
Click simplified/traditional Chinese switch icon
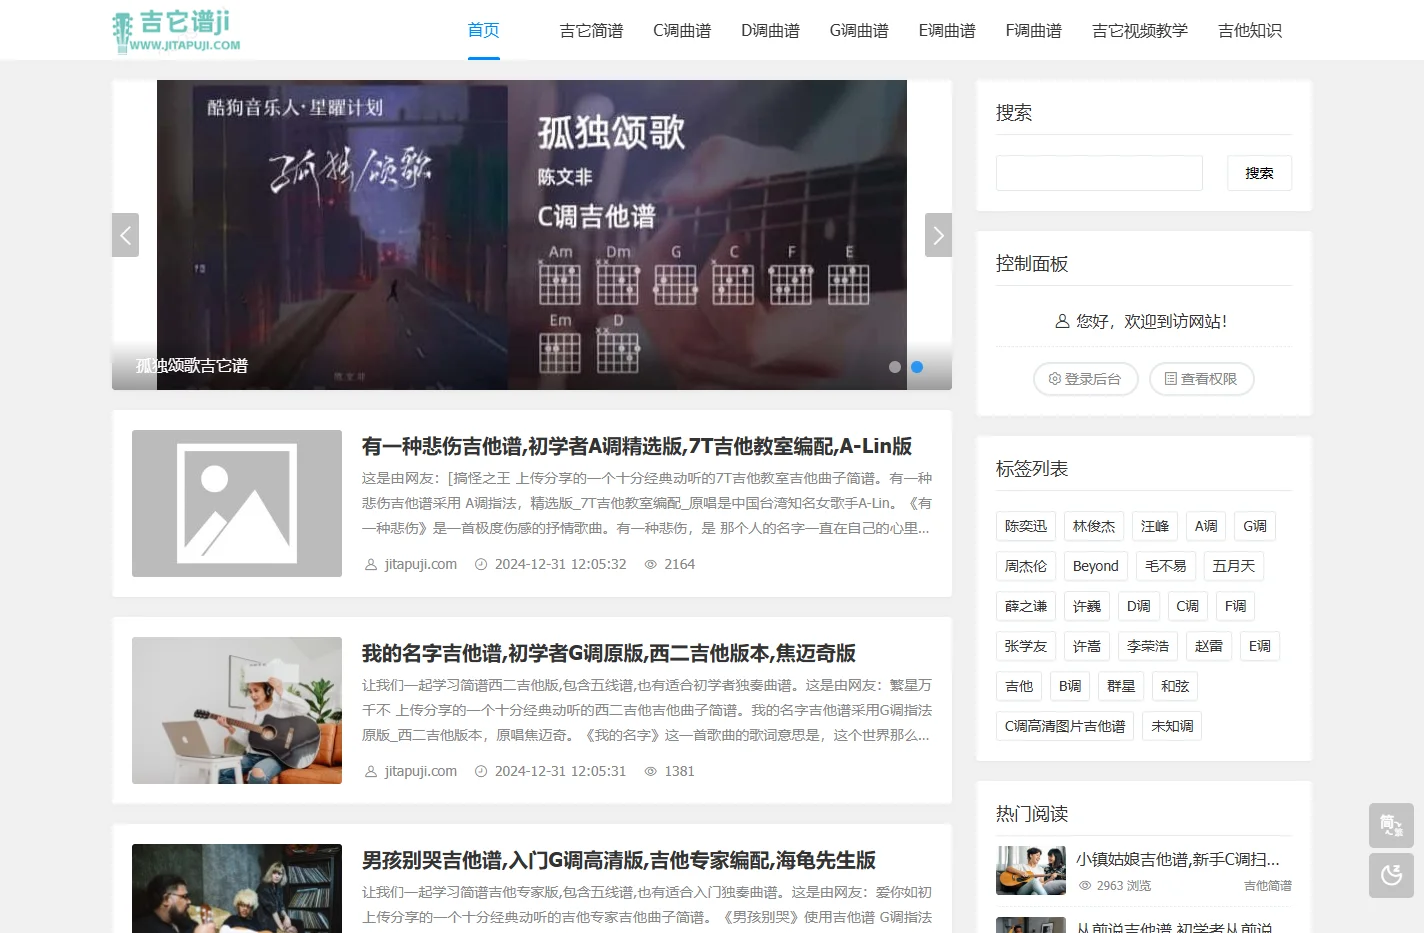[1391, 826]
